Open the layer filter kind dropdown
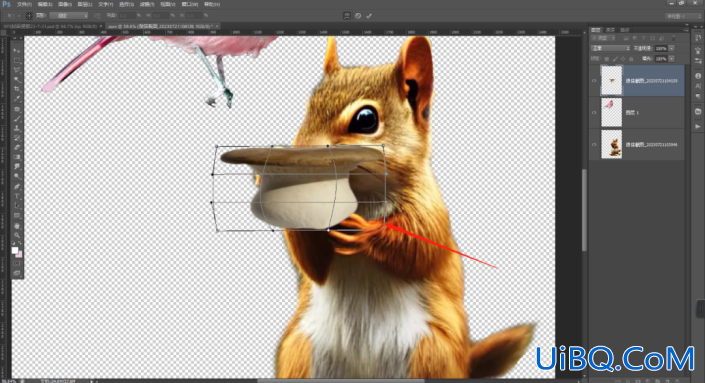 pyautogui.click(x=603, y=39)
